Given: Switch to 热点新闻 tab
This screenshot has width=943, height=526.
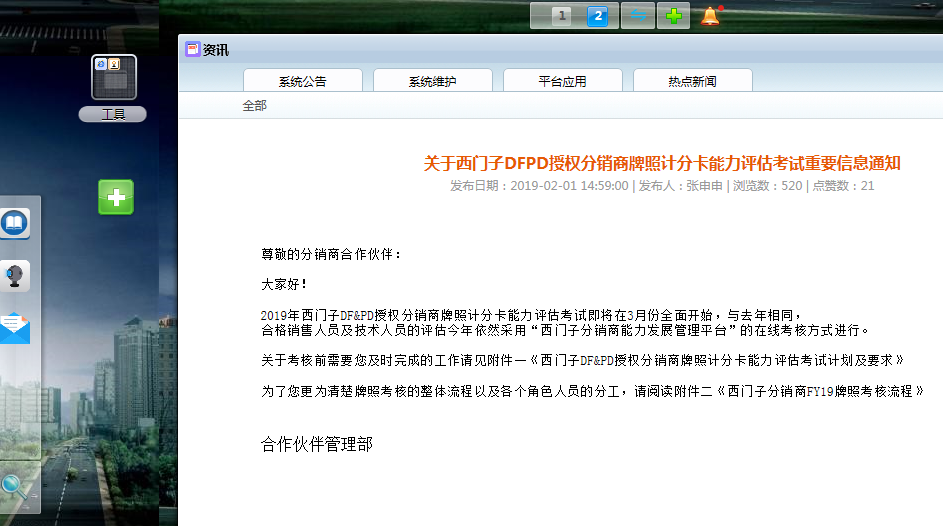Looking at the screenshot, I should [692, 81].
